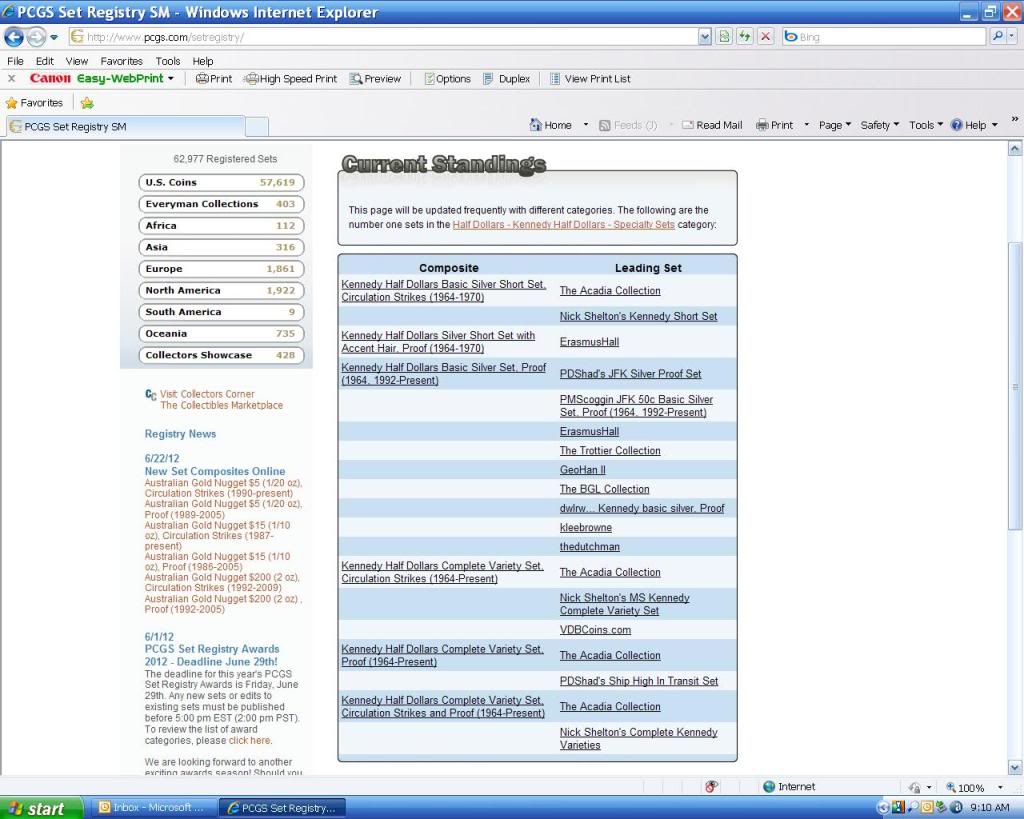Click Read Mail in the command bar
This screenshot has height=819, width=1024.
(712, 125)
